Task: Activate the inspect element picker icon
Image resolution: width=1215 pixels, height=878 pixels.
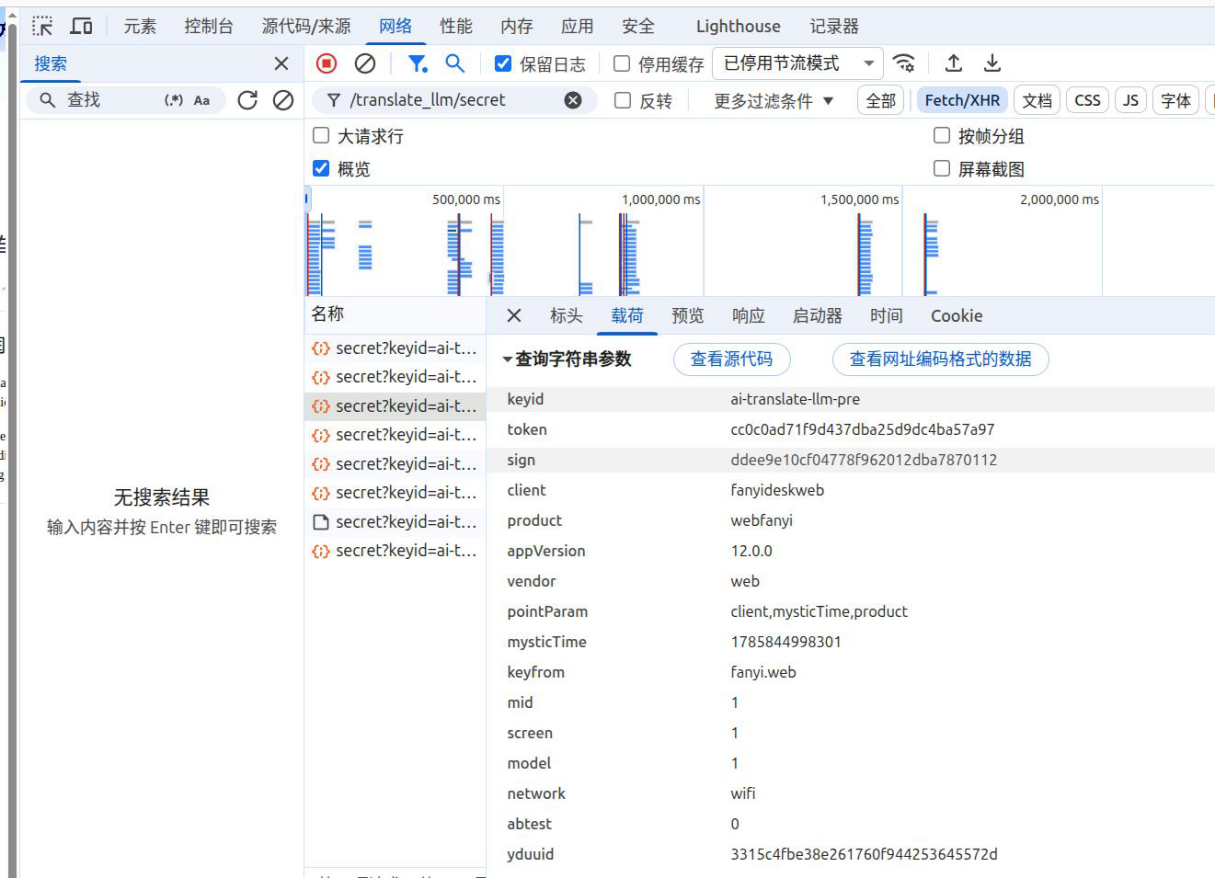Action: 42,27
